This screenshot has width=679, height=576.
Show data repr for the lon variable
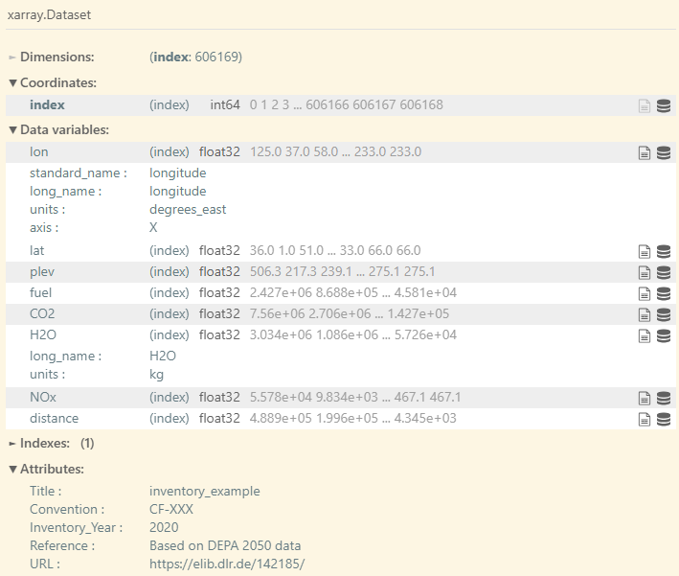click(x=663, y=153)
